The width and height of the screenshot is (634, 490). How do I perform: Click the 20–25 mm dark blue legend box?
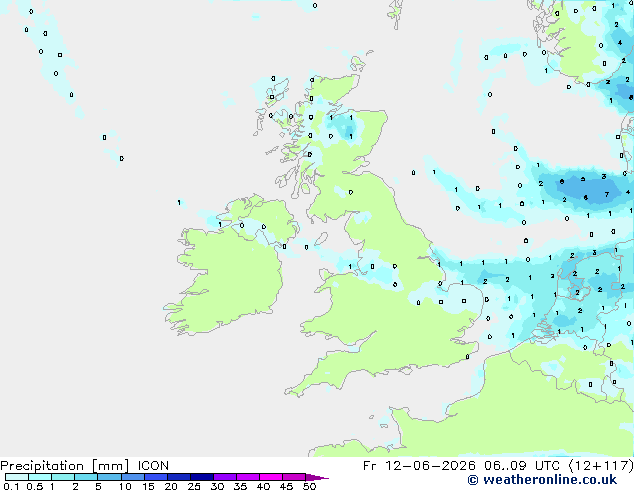click(179, 477)
